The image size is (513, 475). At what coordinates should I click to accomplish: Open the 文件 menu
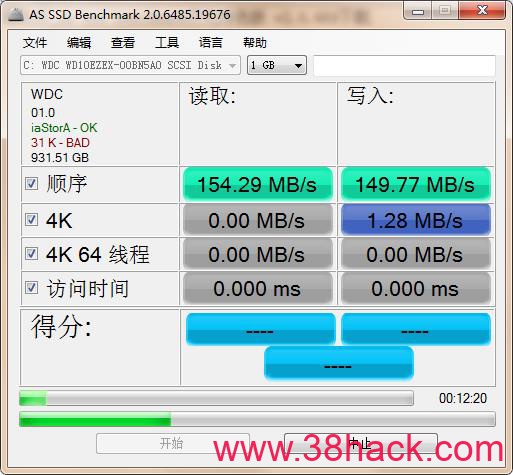[35, 43]
